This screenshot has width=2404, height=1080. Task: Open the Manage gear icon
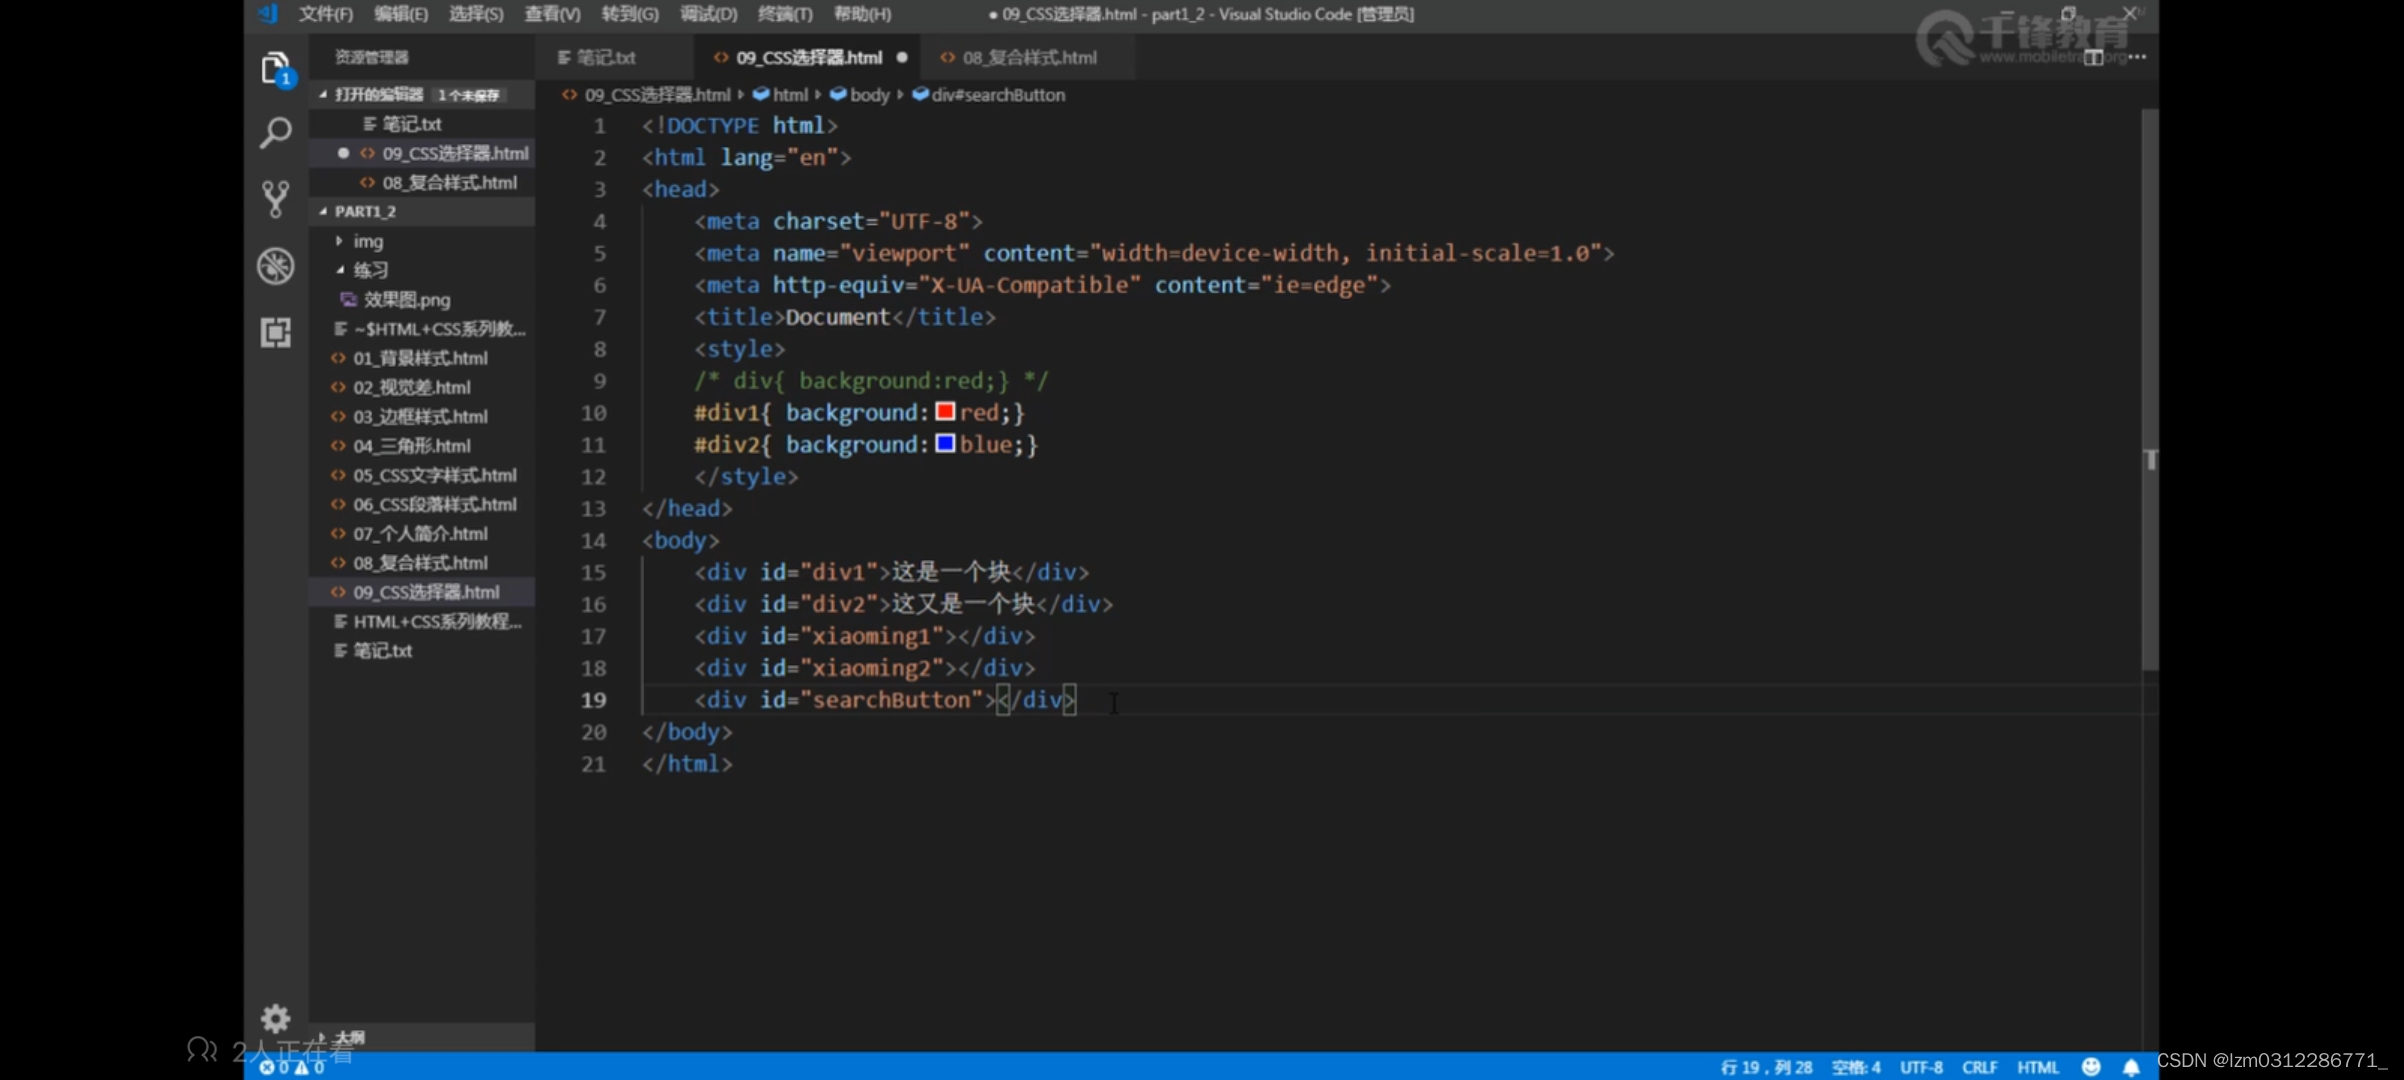coord(276,1018)
